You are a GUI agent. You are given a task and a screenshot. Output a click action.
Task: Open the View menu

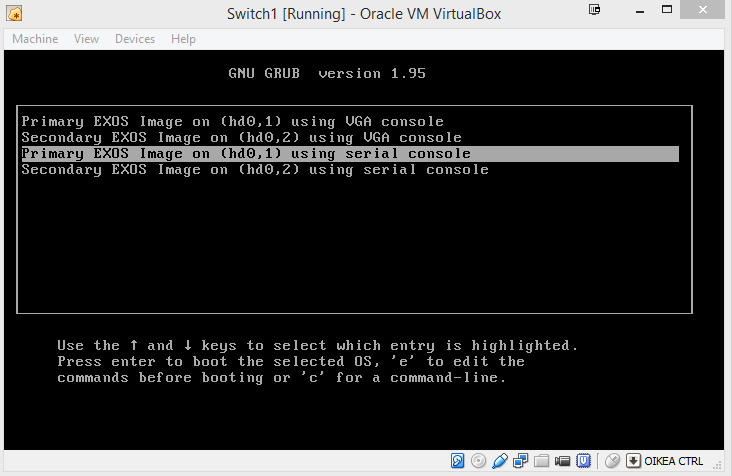pyautogui.click(x=86, y=39)
